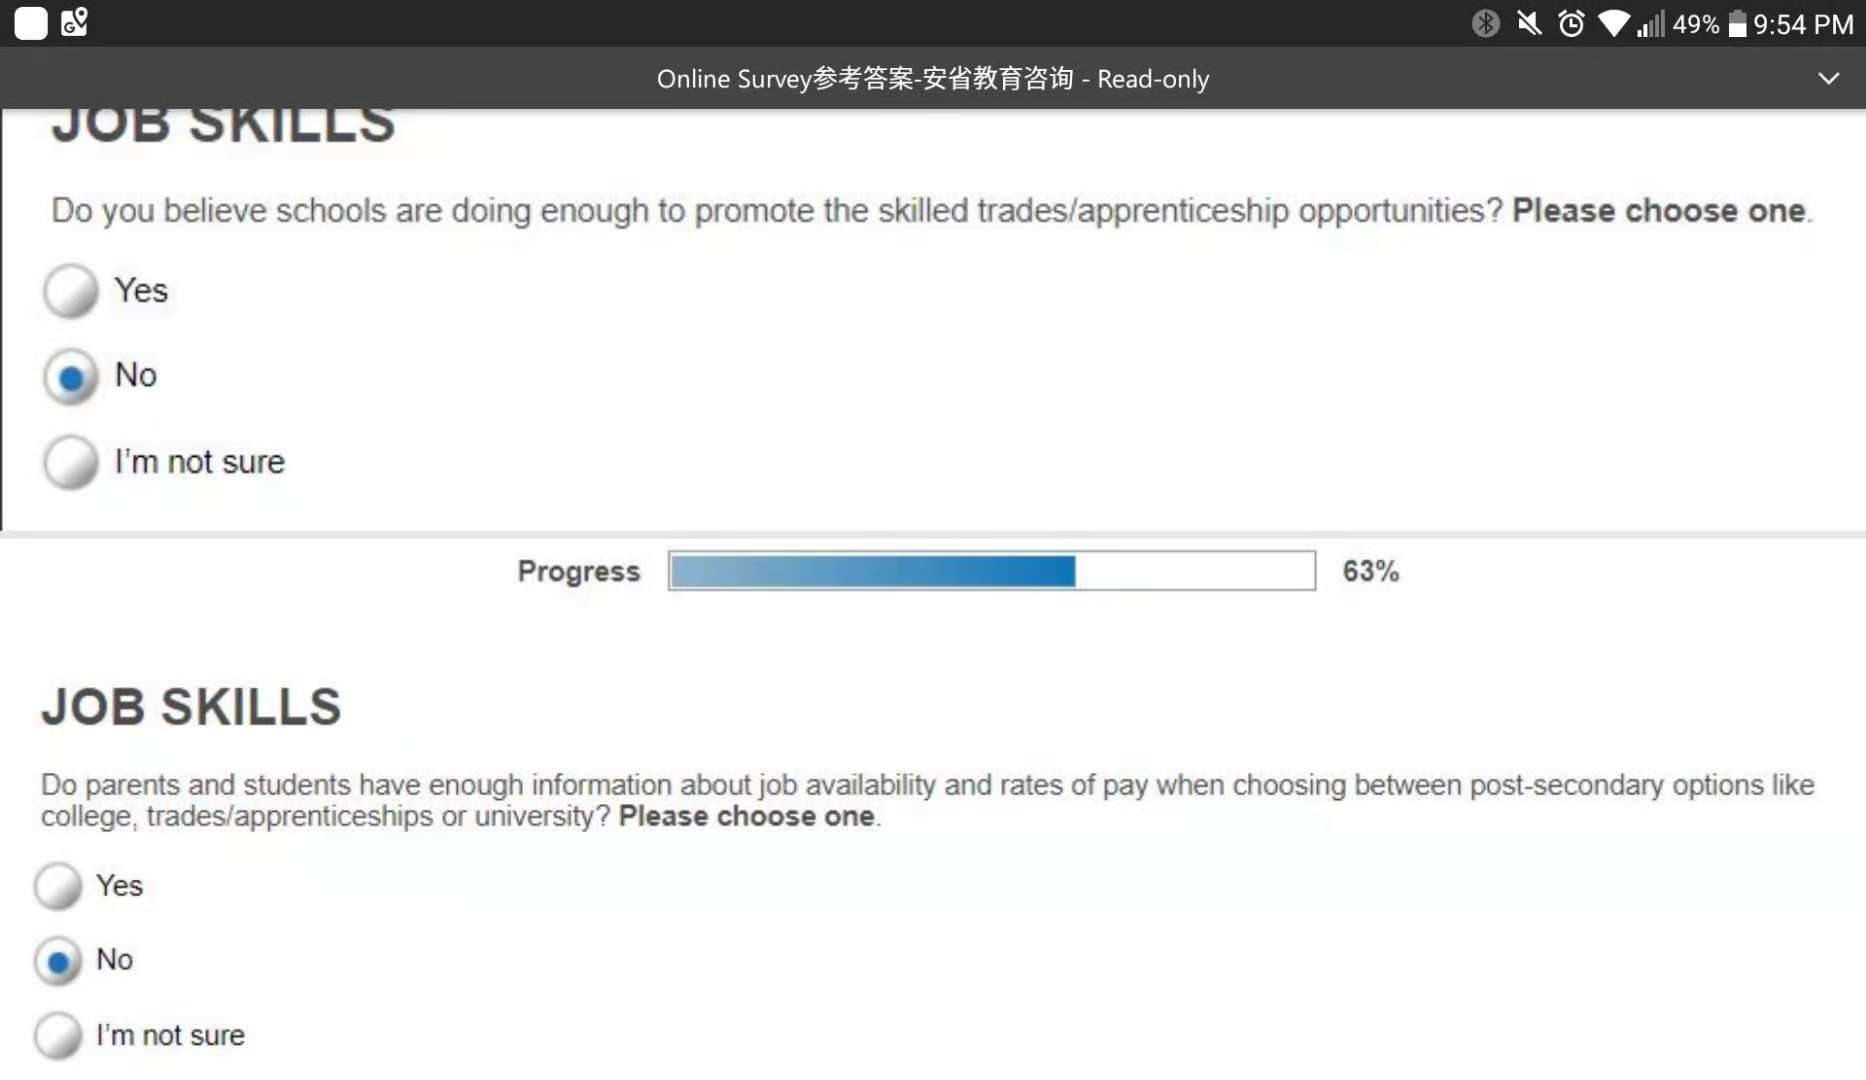This screenshot has width=1866, height=1080.
Task: Tap the alarm clock status icon
Action: click(x=1571, y=23)
